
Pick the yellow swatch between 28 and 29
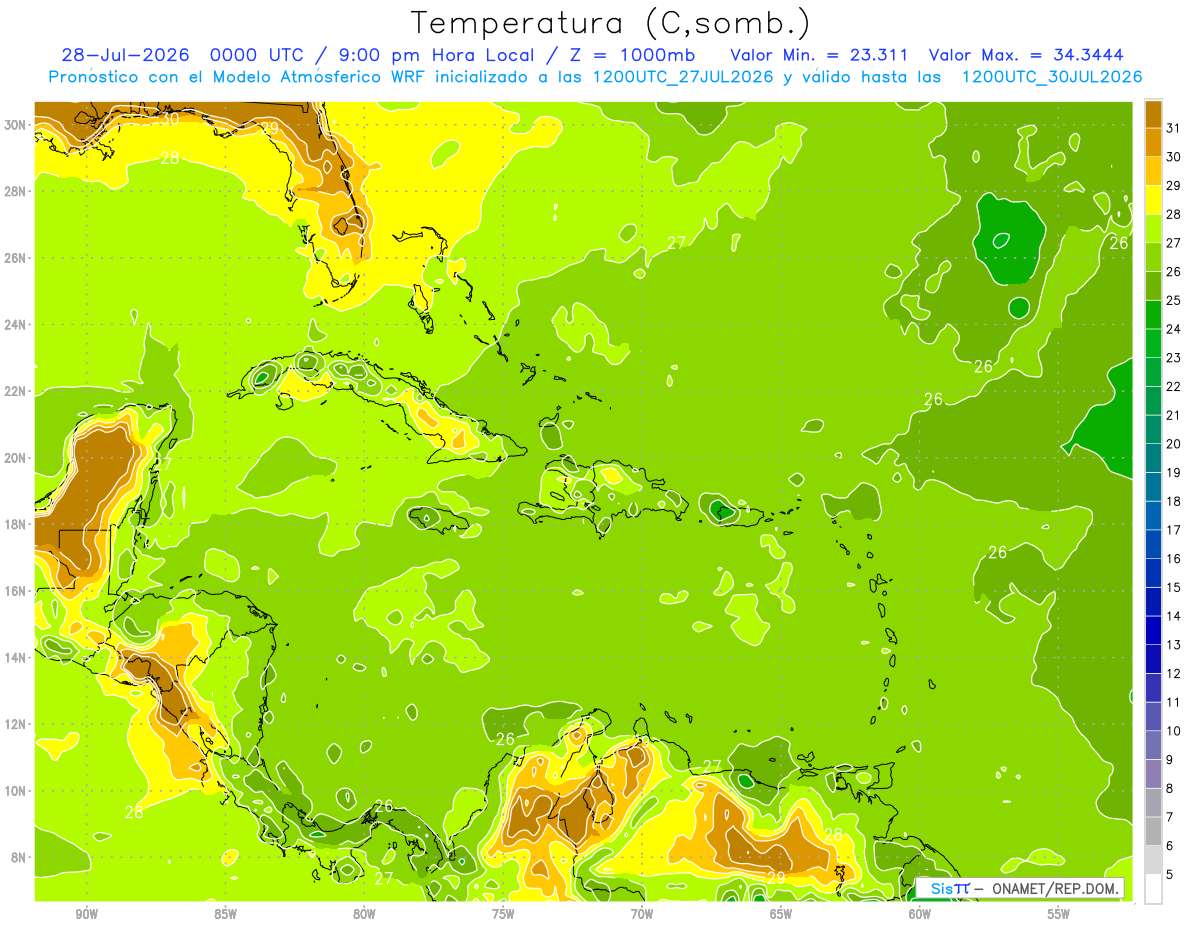1153,199
